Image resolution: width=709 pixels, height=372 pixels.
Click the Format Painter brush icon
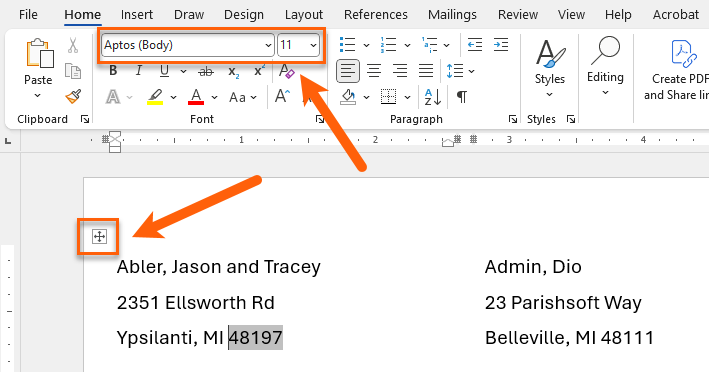pos(73,96)
